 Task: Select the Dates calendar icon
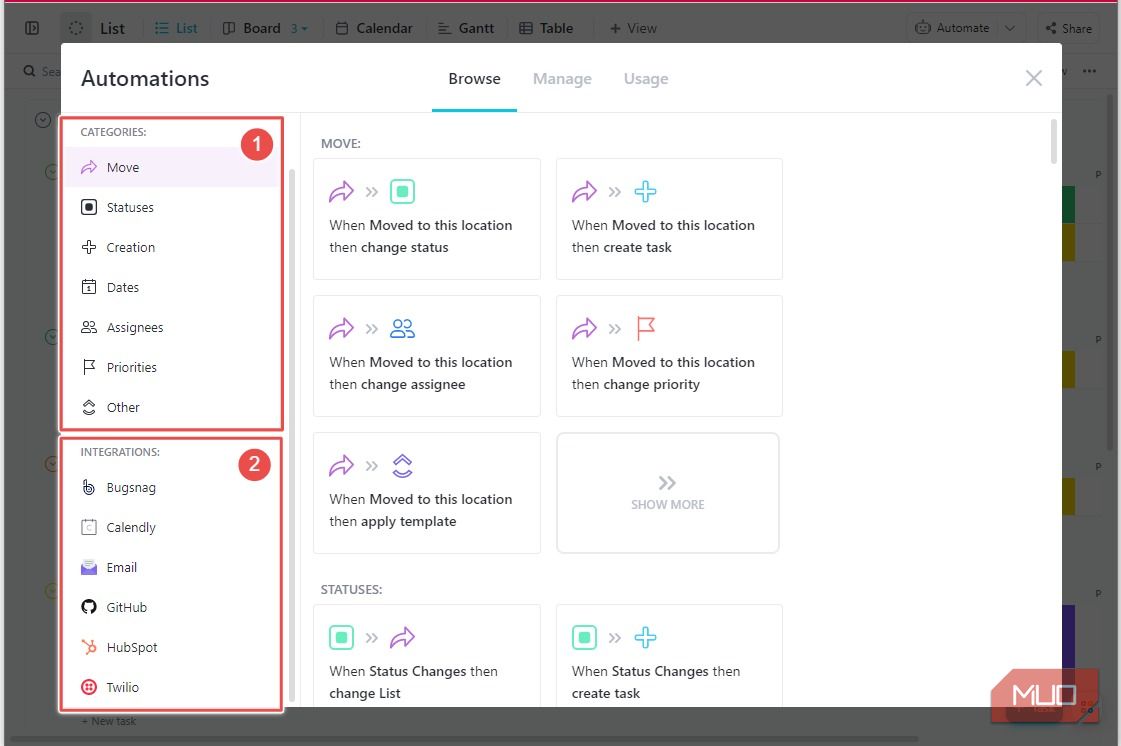tap(89, 287)
